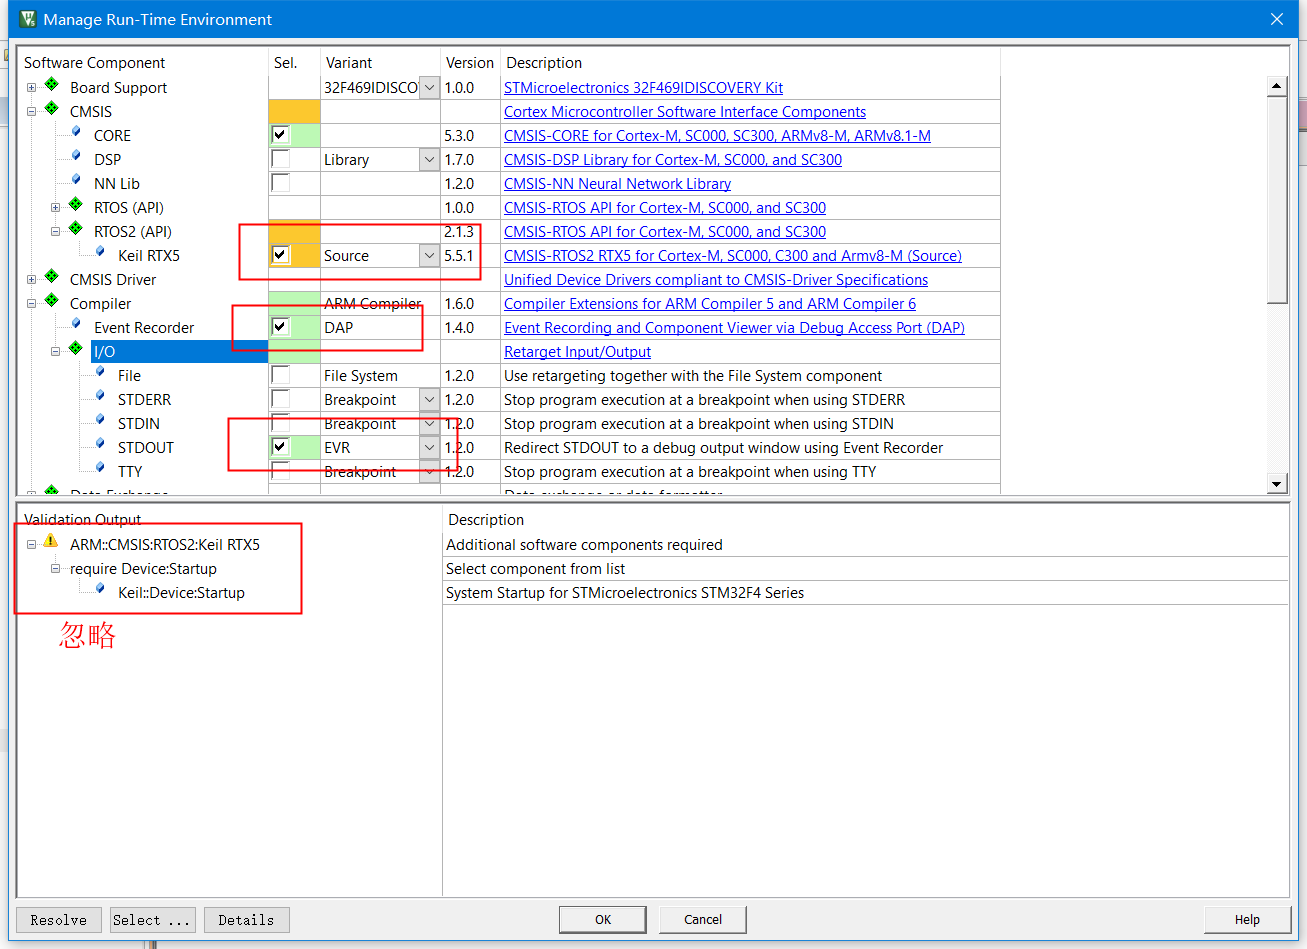The height and width of the screenshot is (949, 1307).
Task: Click the green diamond icon beside Board Support
Action: pos(52,87)
